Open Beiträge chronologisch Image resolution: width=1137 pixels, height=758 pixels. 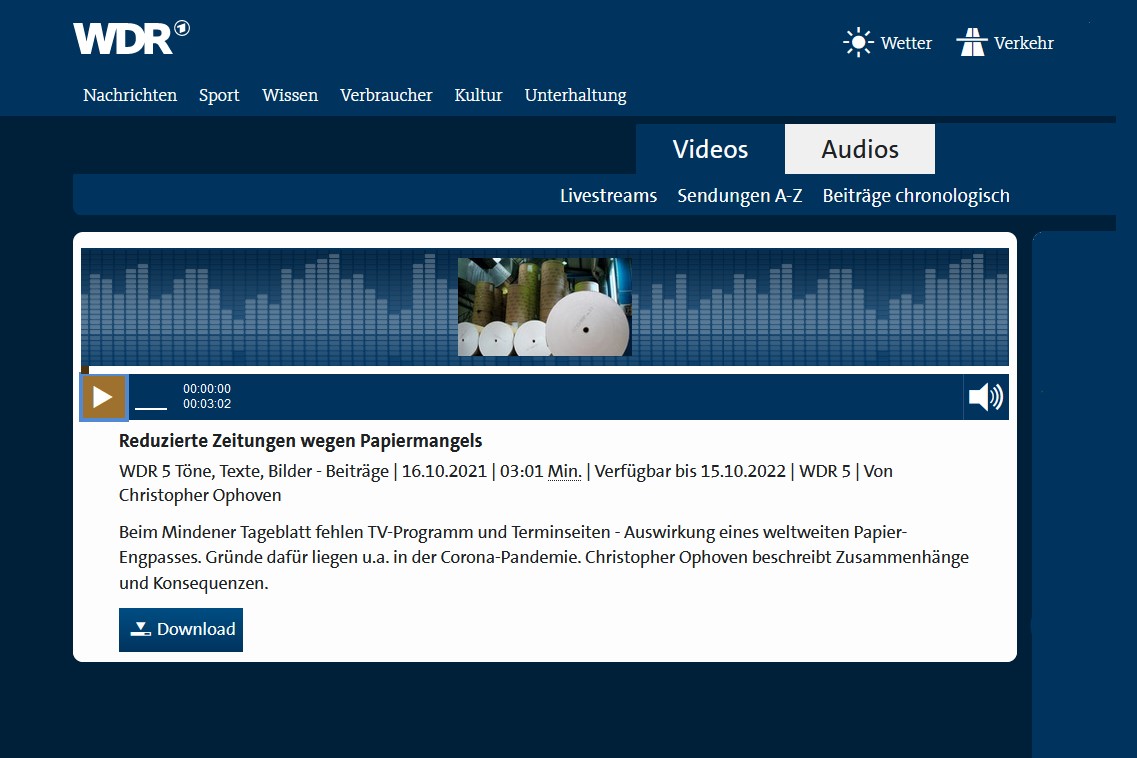click(x=916, y=196)
